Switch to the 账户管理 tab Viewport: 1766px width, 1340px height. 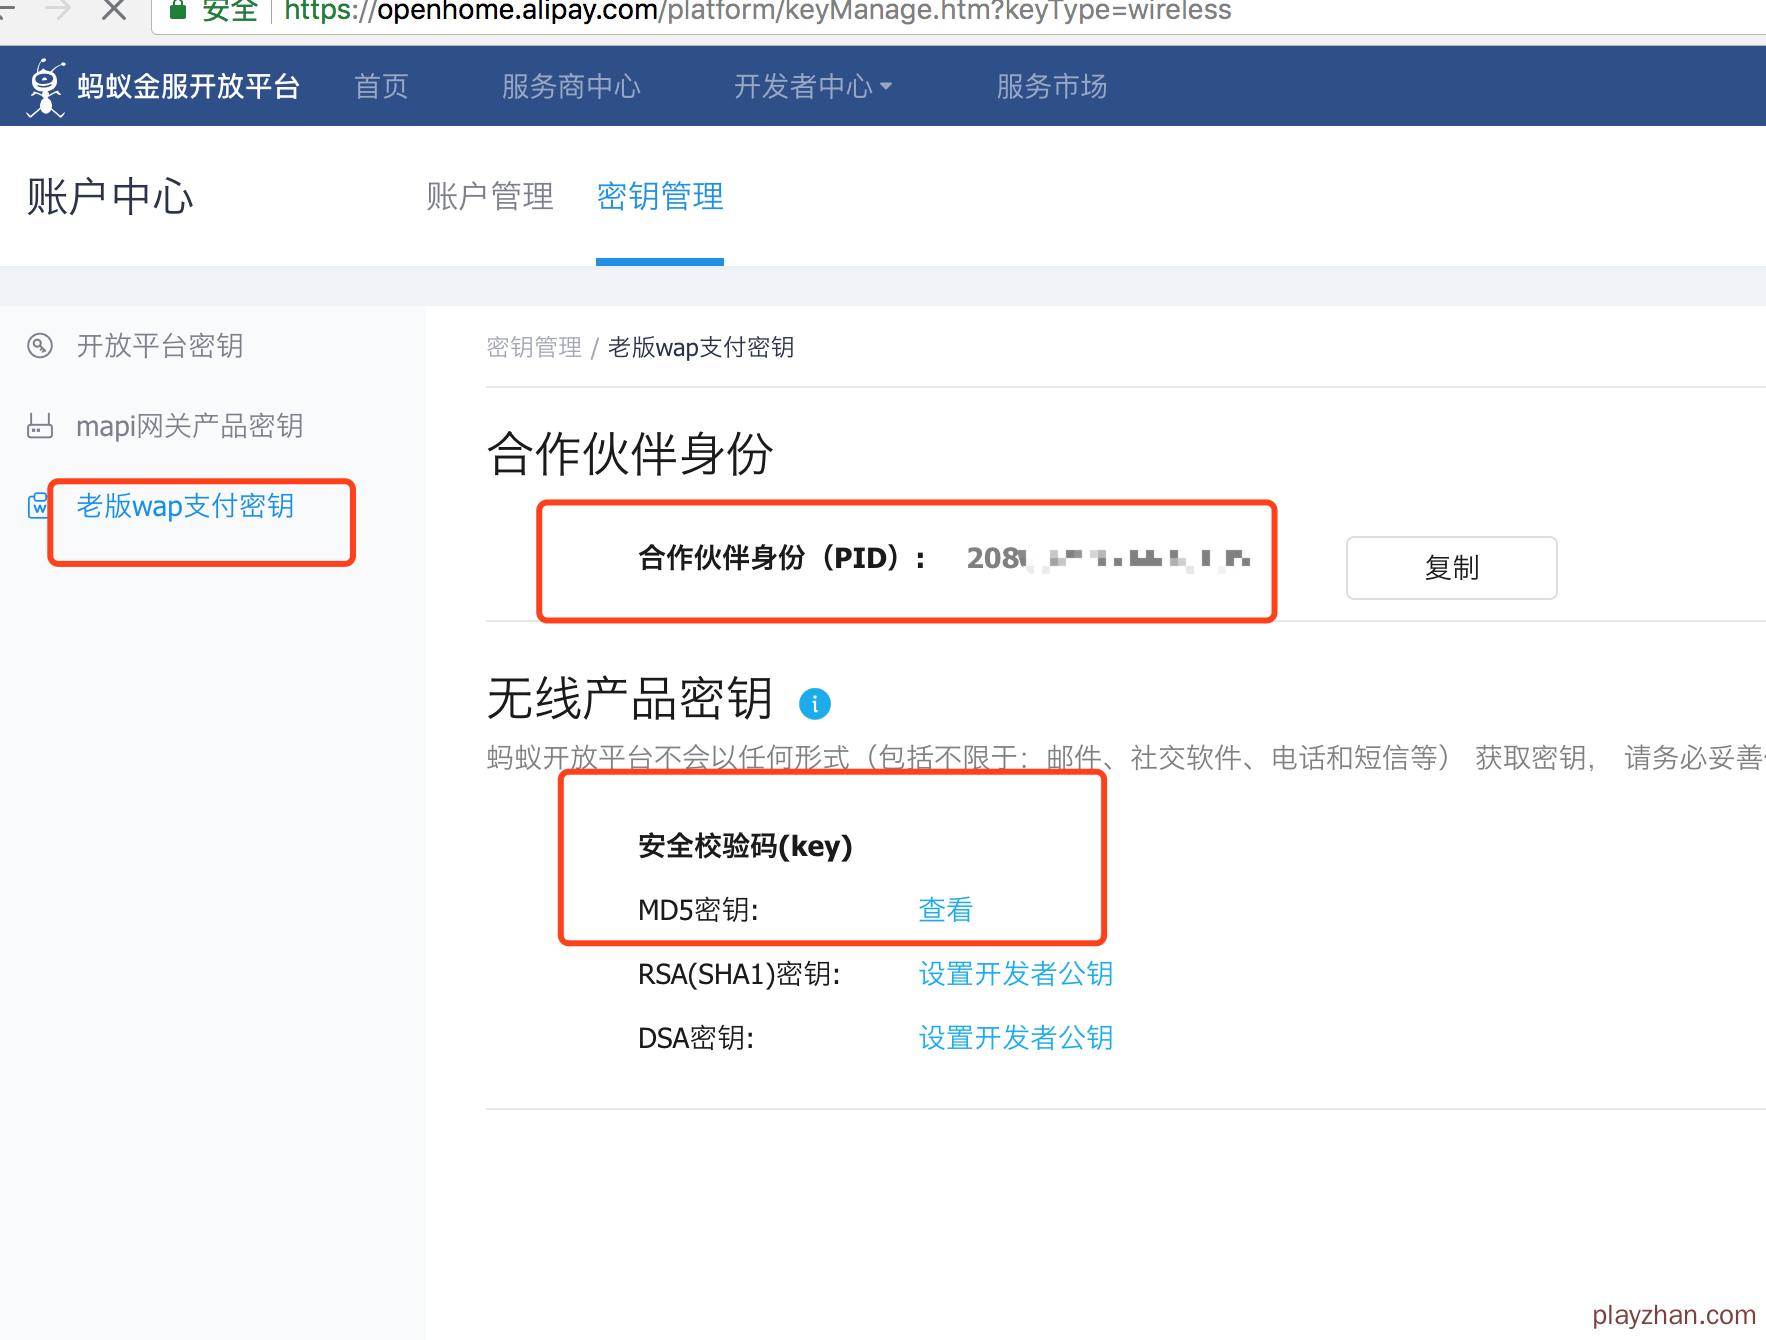(x=490, y=196)
